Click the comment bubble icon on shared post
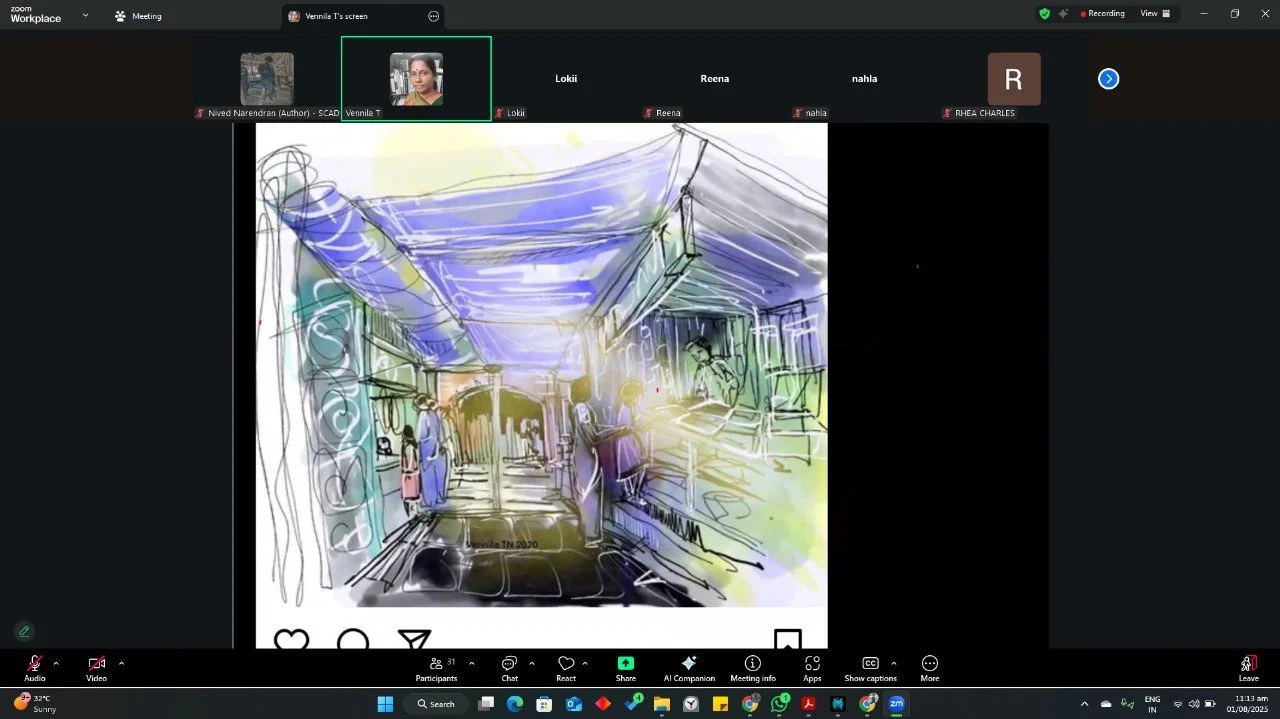This screenshot has height=719, width=1280. [x=353, y=639]
